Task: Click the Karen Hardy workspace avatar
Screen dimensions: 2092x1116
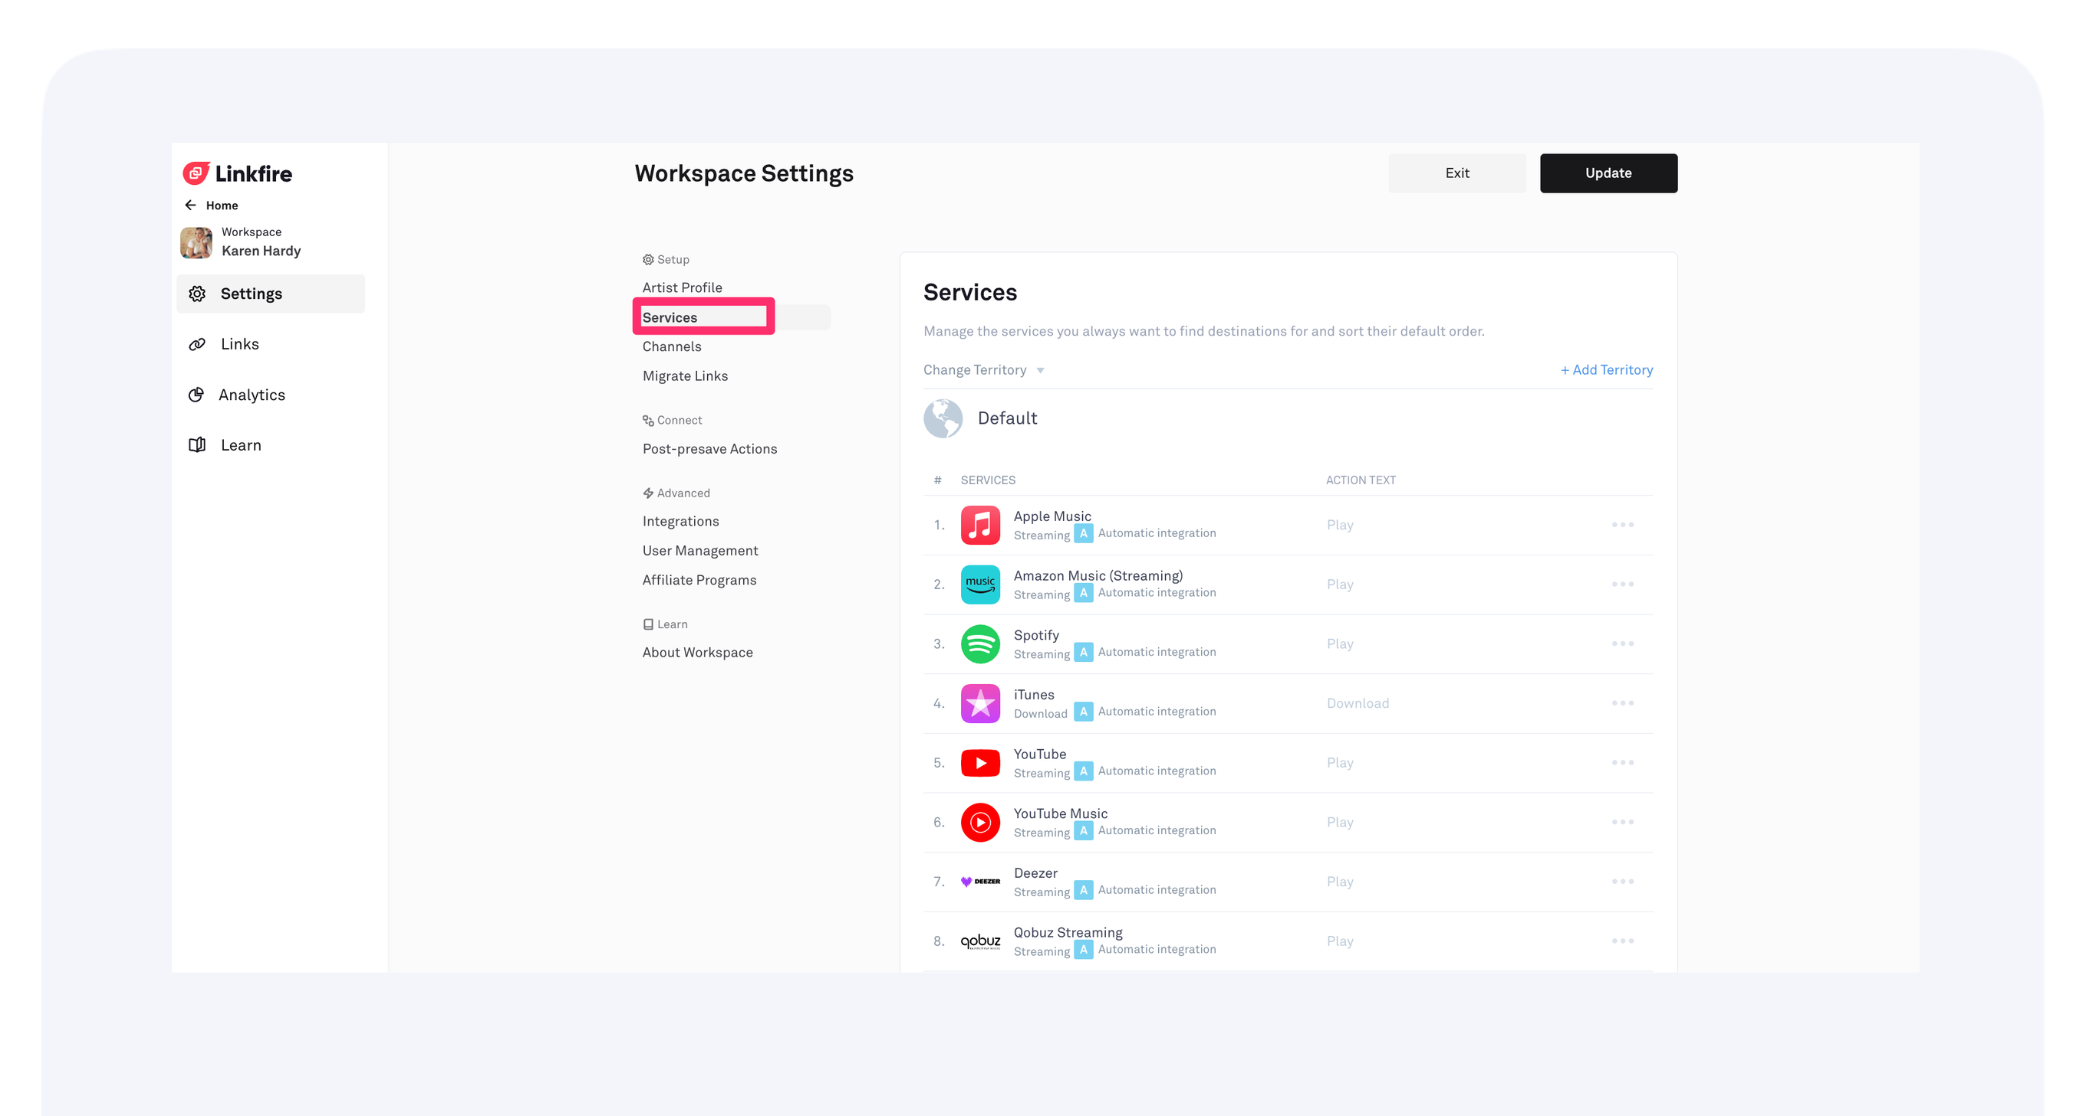Action: pyautogui.click(x=196, y=242)
